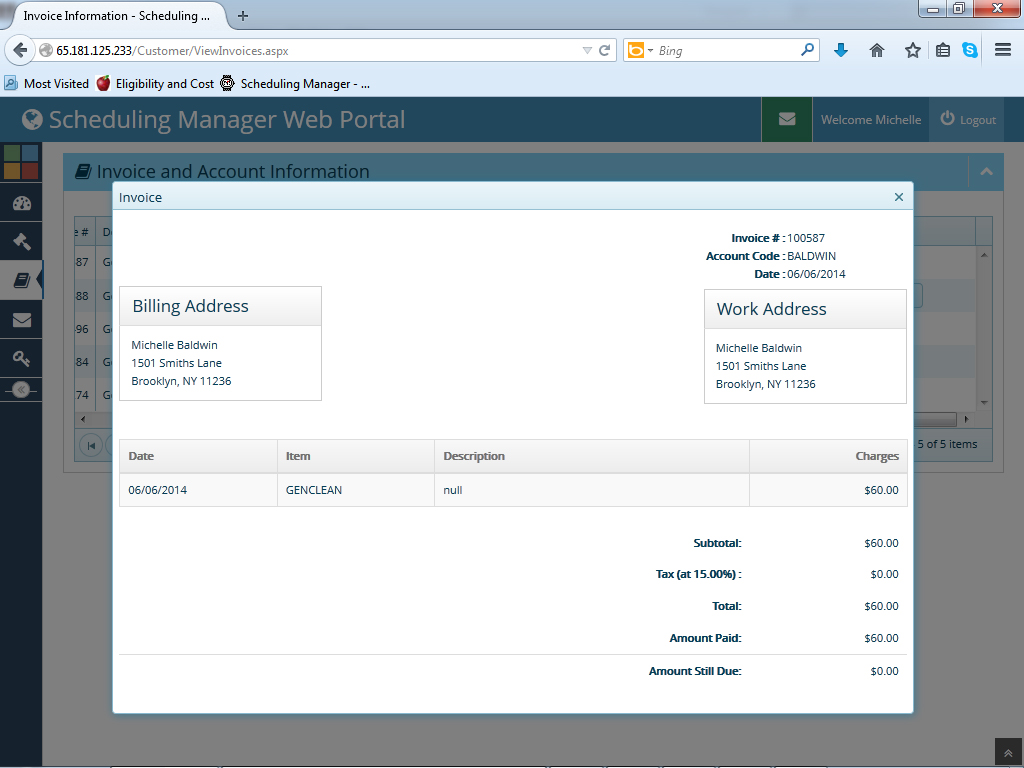1024x768 pixels.
Task: Click into the Bing search field
Action: [727, 50]
